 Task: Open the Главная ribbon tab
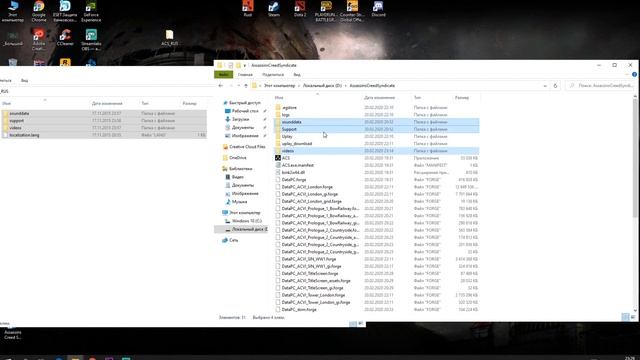pos(245,75)
